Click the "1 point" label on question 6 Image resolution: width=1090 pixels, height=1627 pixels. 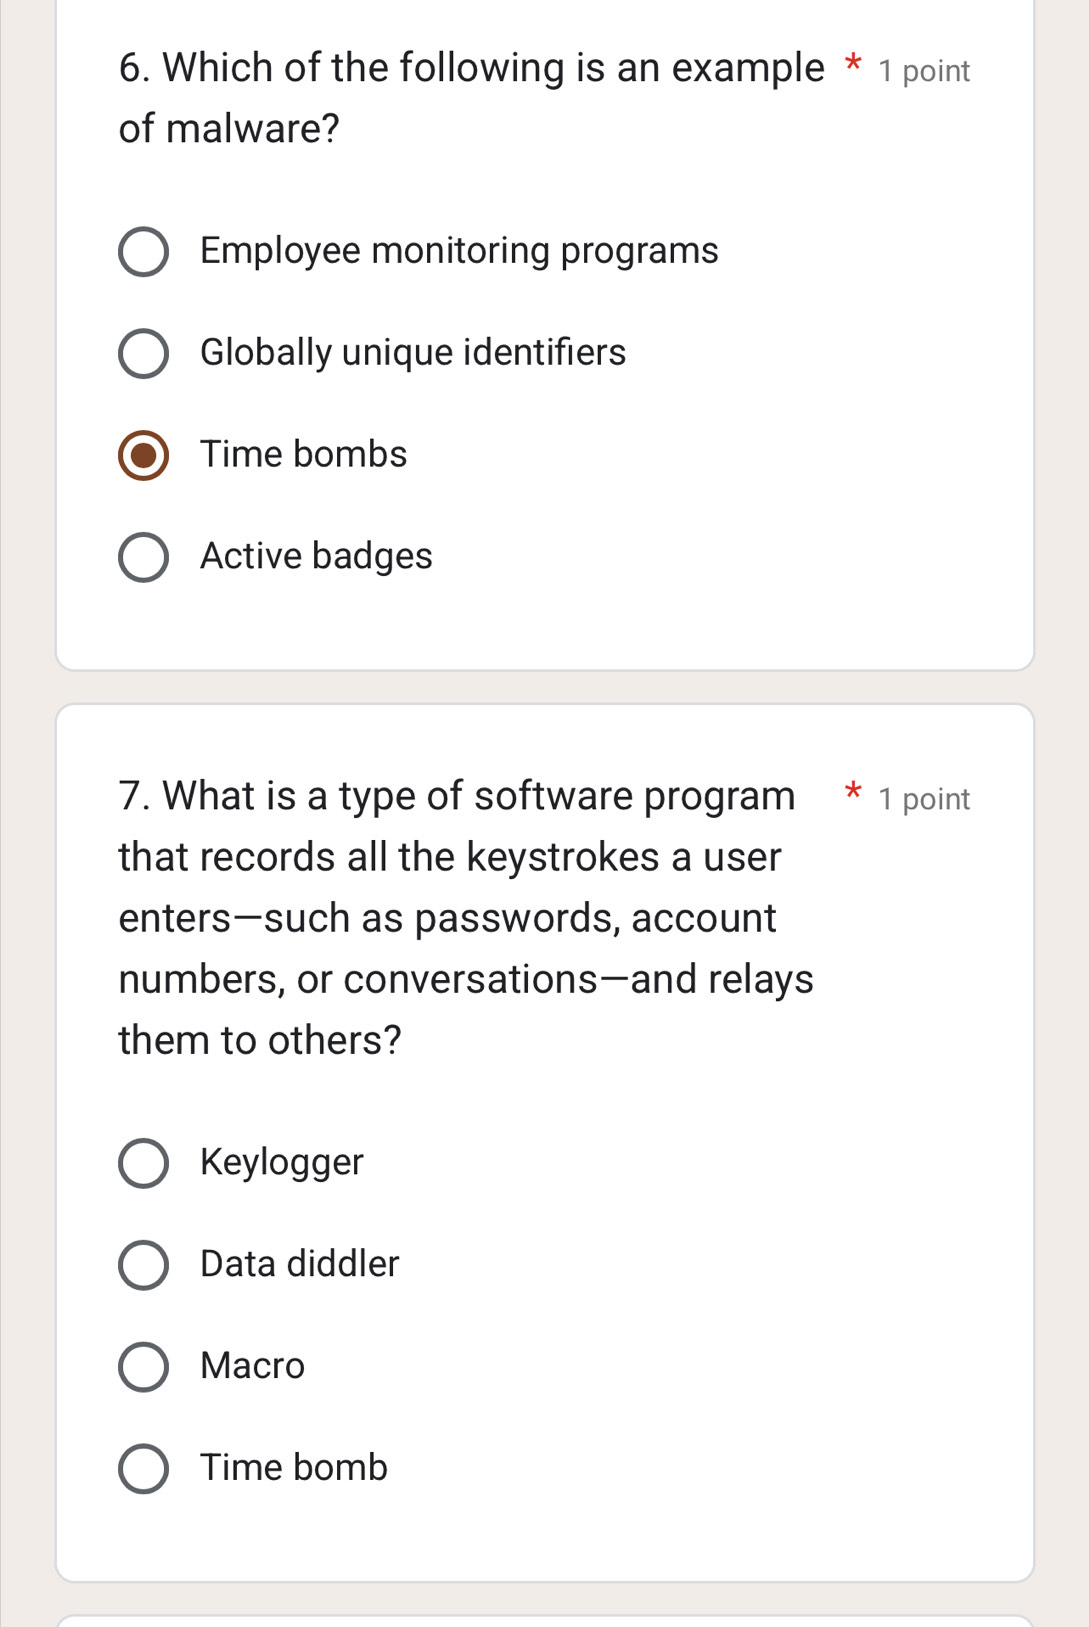(924, 70)
